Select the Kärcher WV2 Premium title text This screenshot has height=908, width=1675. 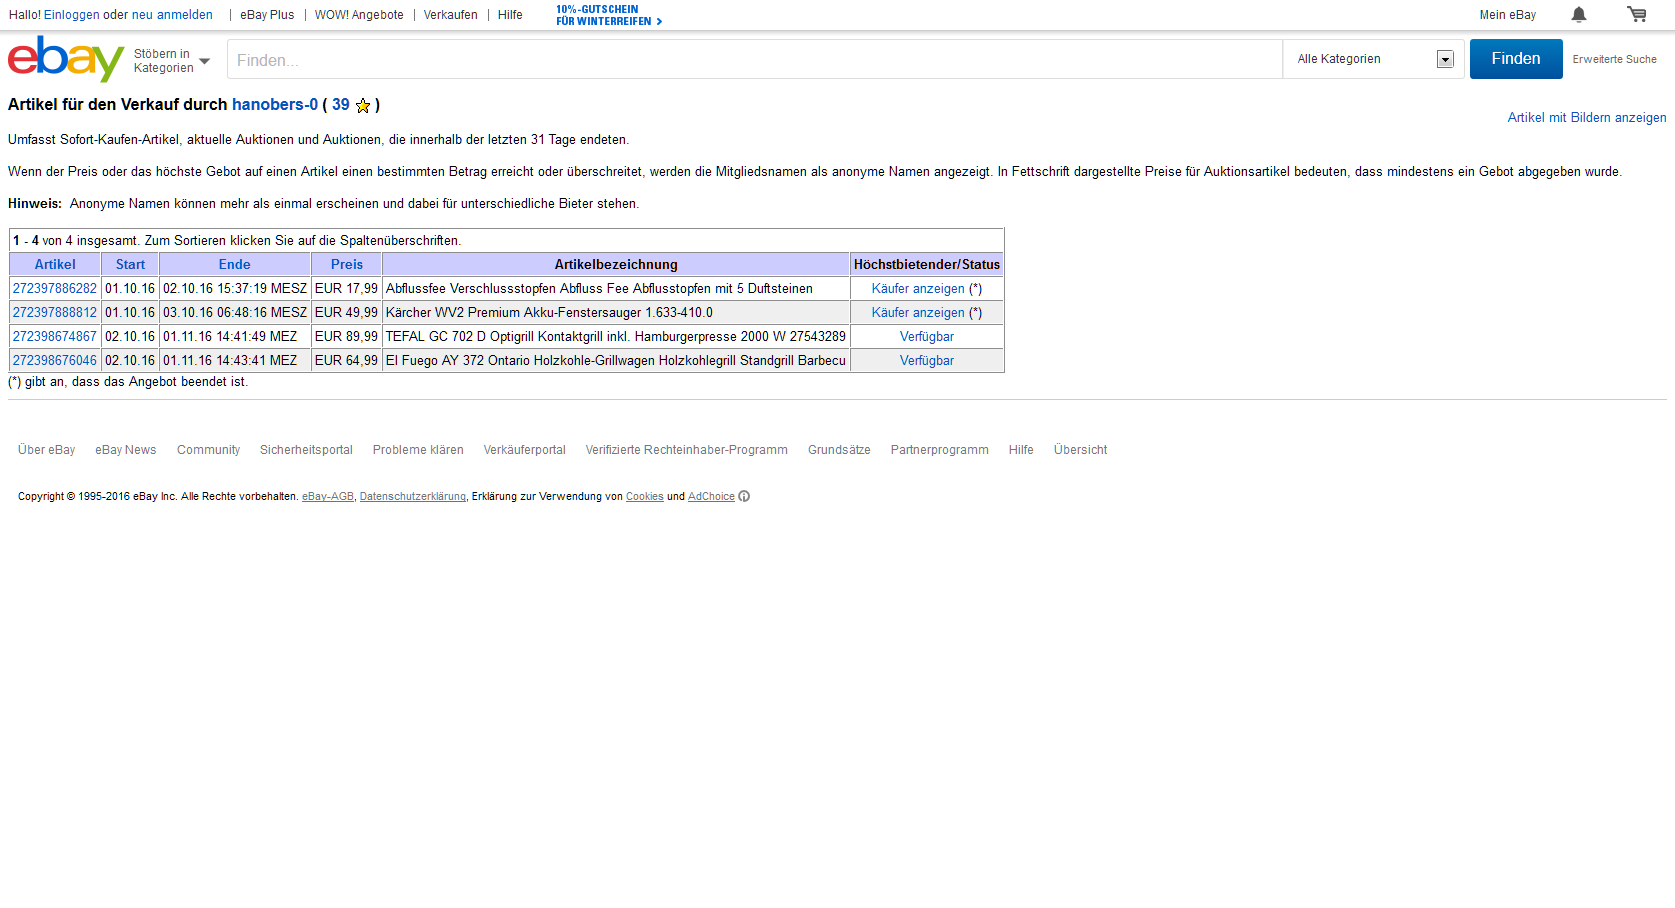549,312
